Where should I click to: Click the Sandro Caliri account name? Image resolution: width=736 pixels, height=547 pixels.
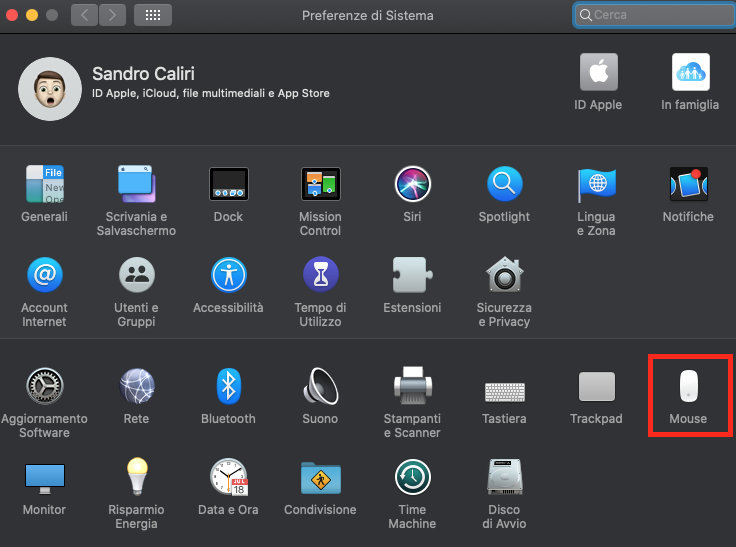coord(143,74)
